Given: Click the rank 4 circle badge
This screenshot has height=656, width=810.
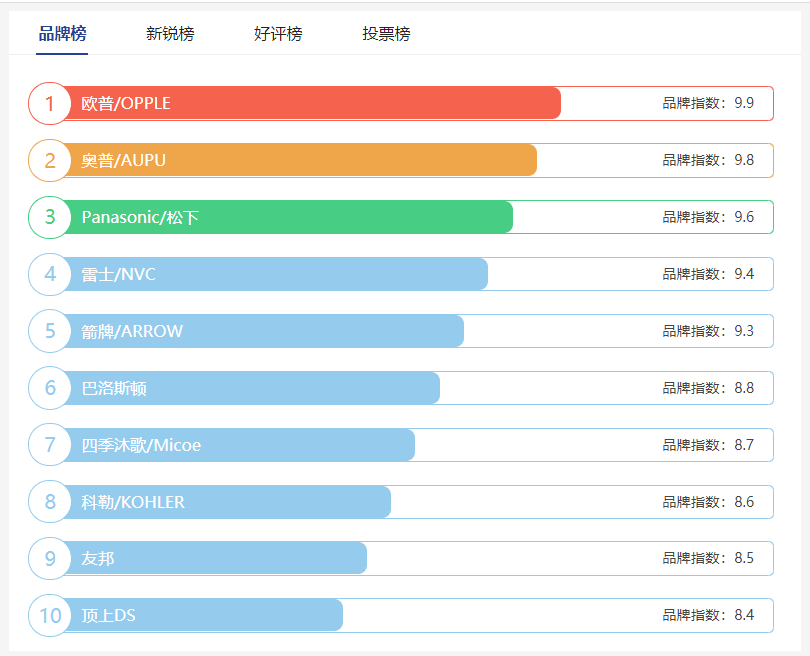Looking at the screenshot, I should tap(49, 274).
